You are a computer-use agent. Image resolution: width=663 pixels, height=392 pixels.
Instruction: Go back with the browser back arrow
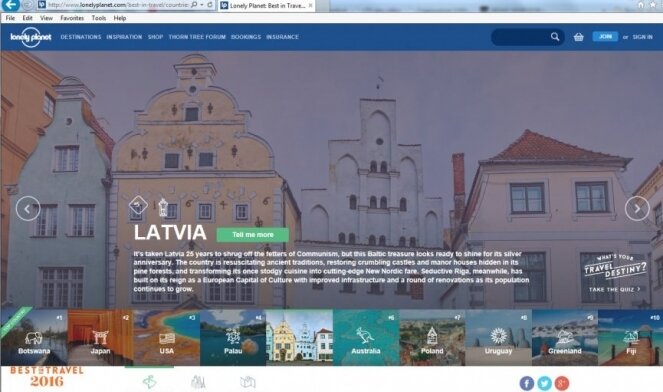tap(10, 5)
